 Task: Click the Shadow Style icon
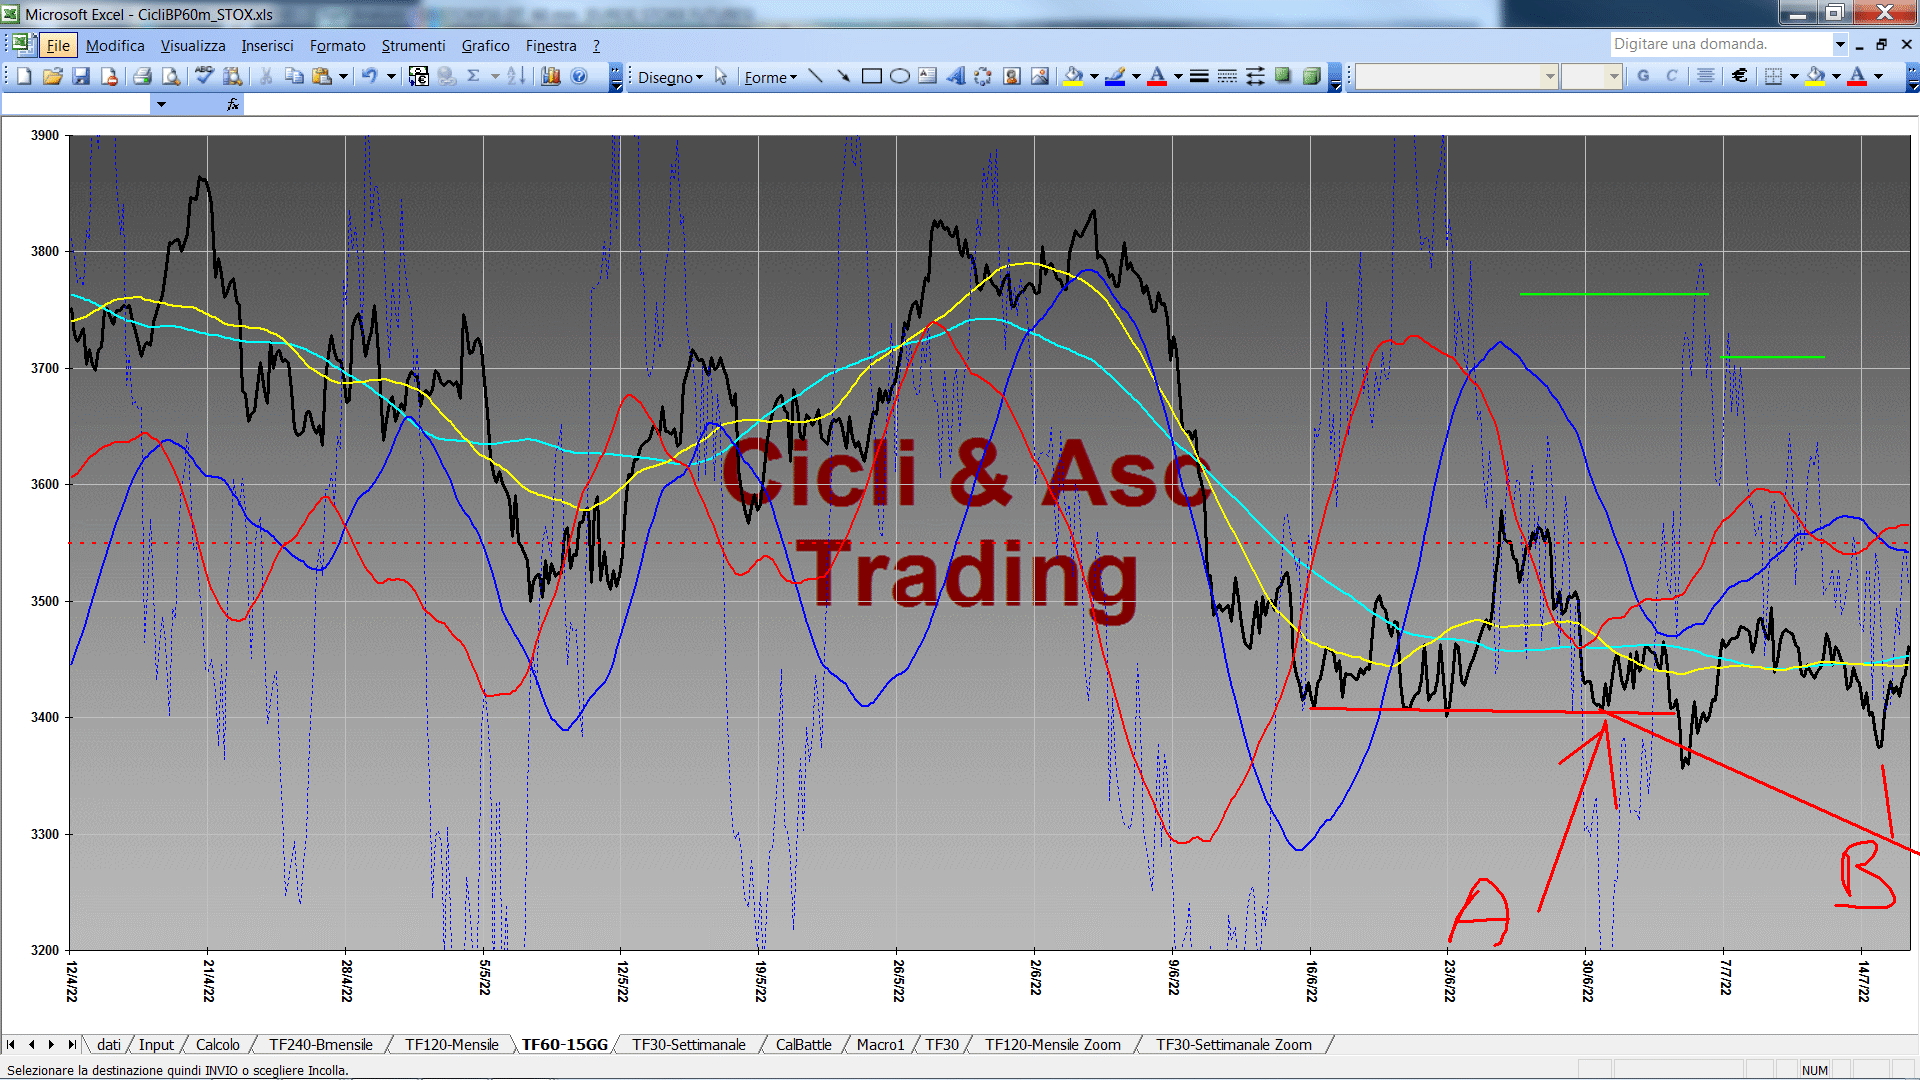[1283, 76]
